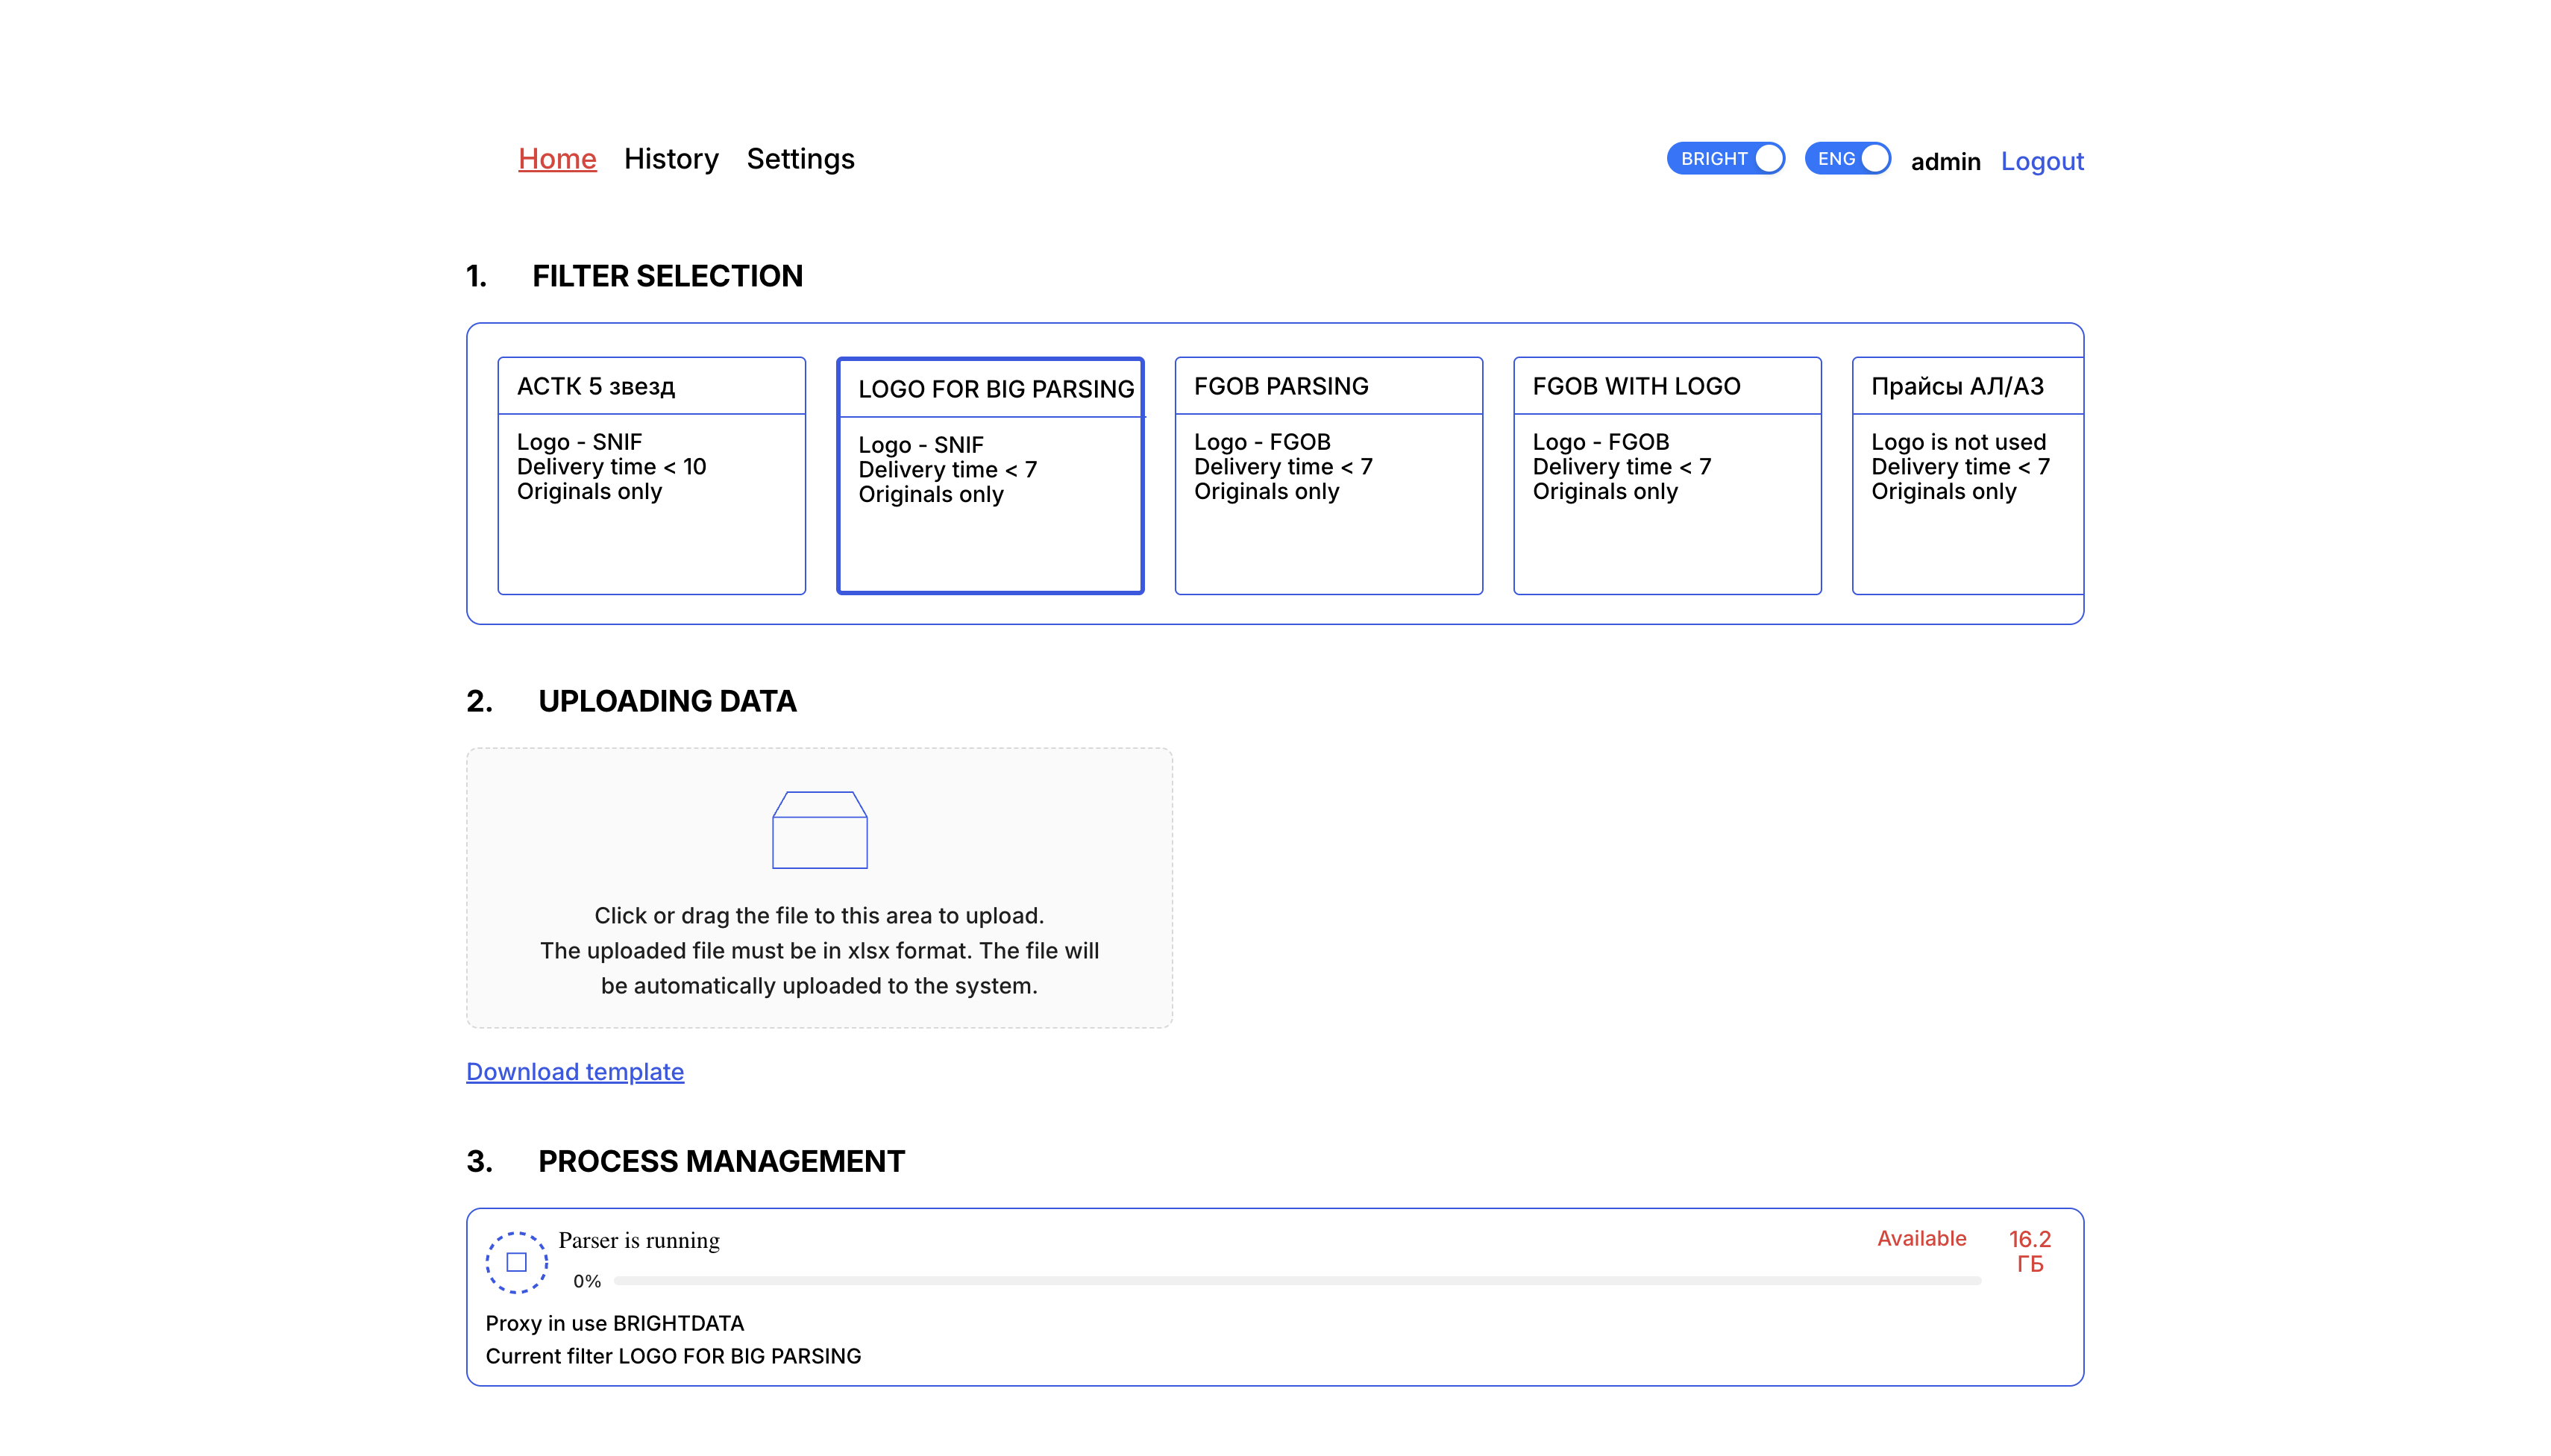Go to the Settings page

tap(800, 159)
